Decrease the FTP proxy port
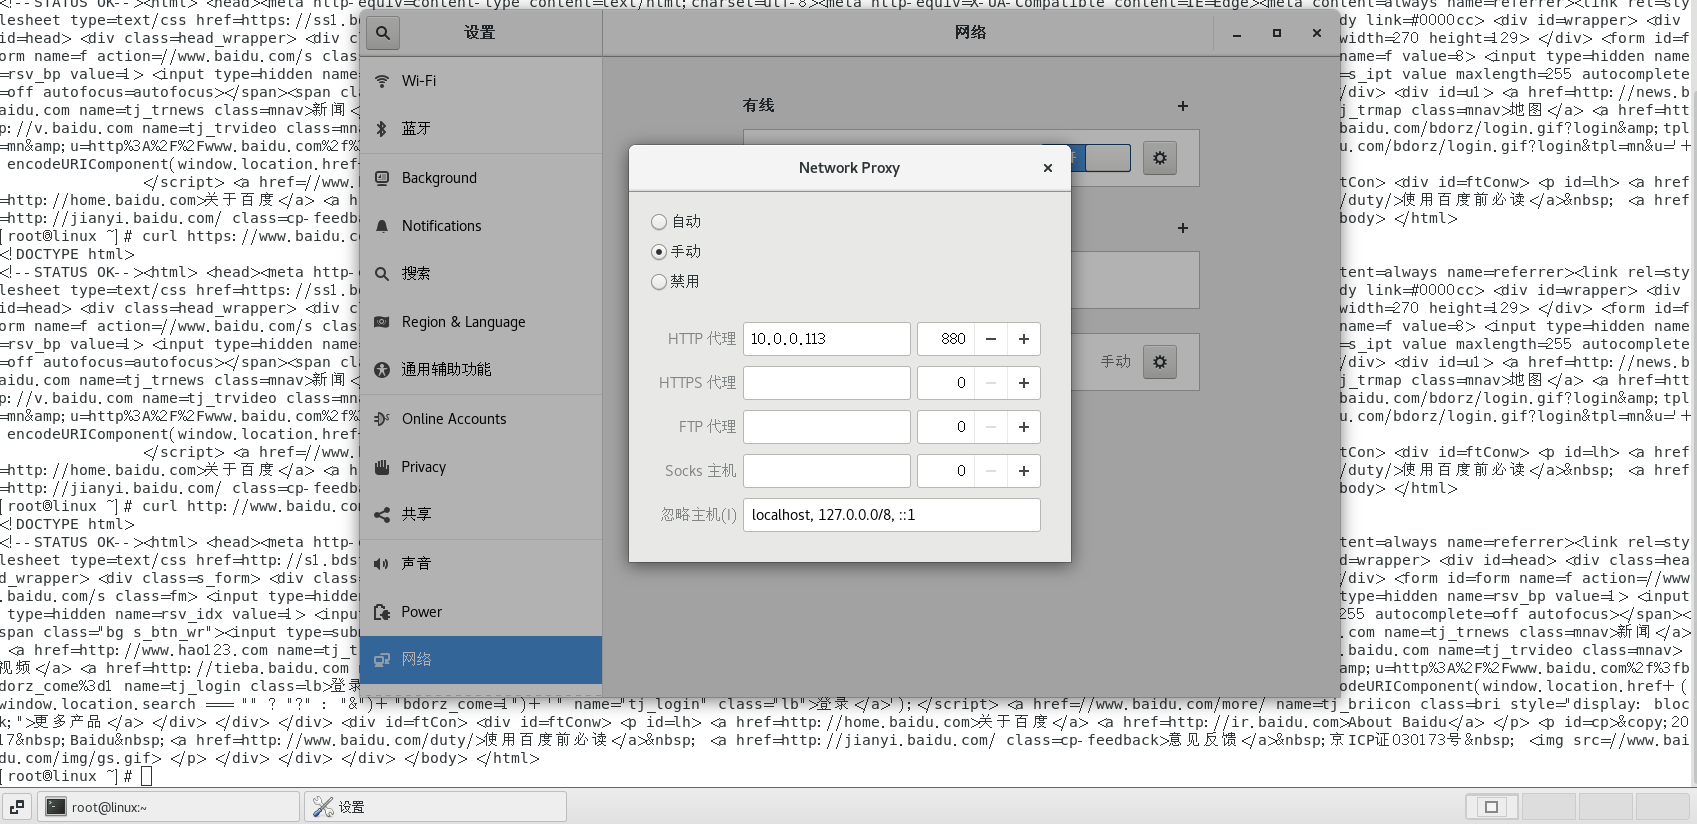This screenshot has height=824, width=1697. click(990, 427)
